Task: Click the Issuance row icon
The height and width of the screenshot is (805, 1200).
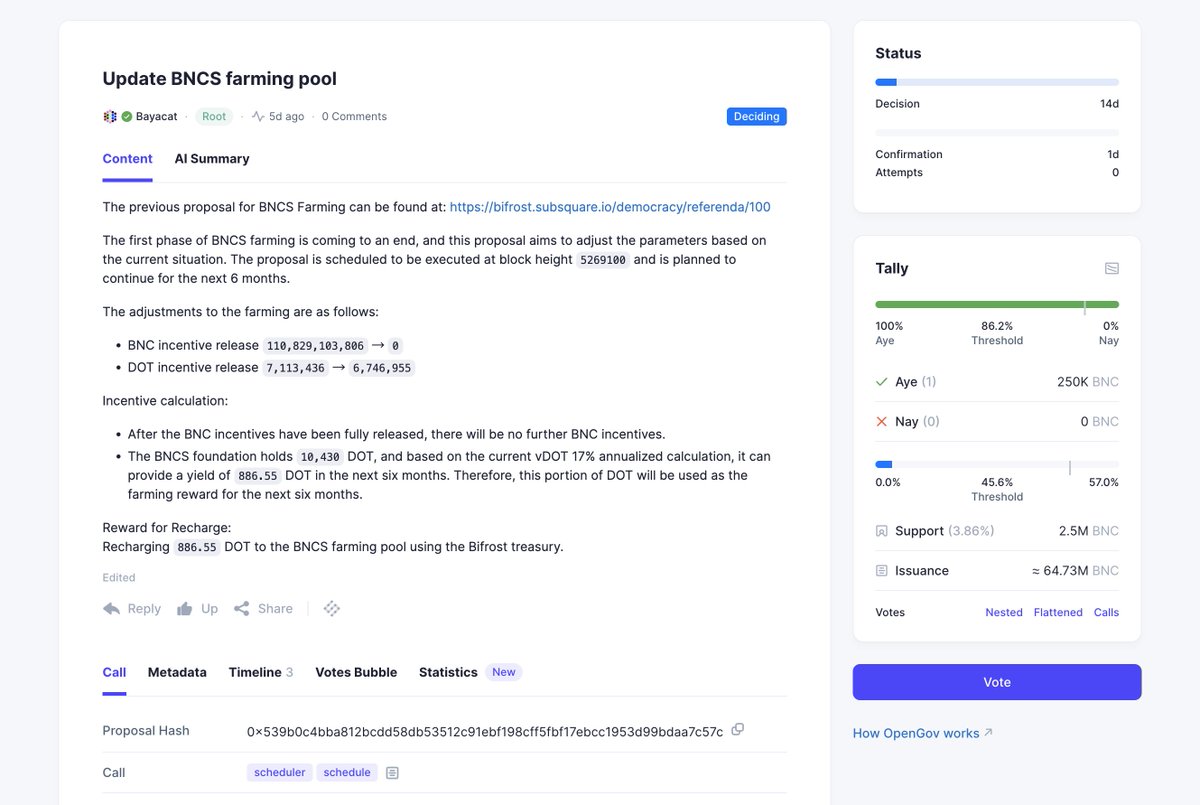Action: [881, 571]
